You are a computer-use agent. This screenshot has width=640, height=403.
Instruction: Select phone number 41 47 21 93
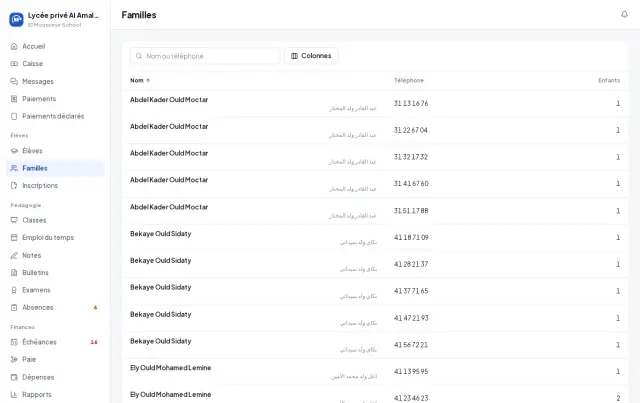(x=411, y=318)
